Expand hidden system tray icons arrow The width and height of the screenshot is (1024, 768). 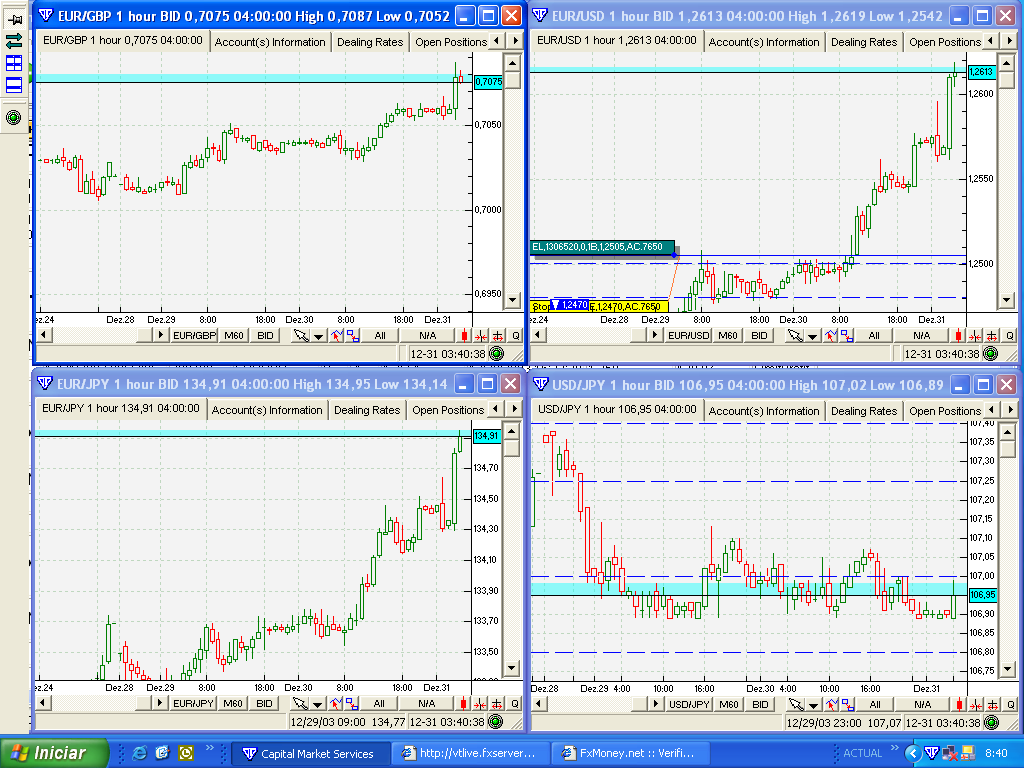(x=912, y=754)
